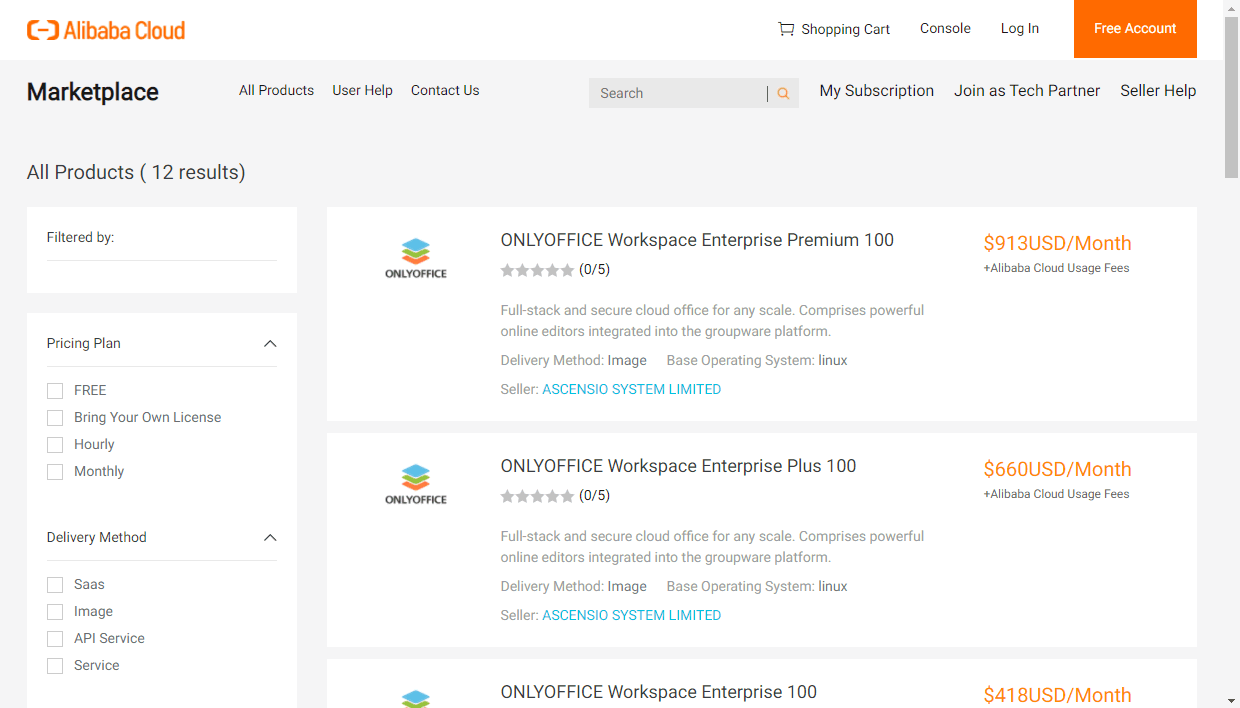Select the Image delivery method checkbox
1240x708 pixels.
click(55, 611)
